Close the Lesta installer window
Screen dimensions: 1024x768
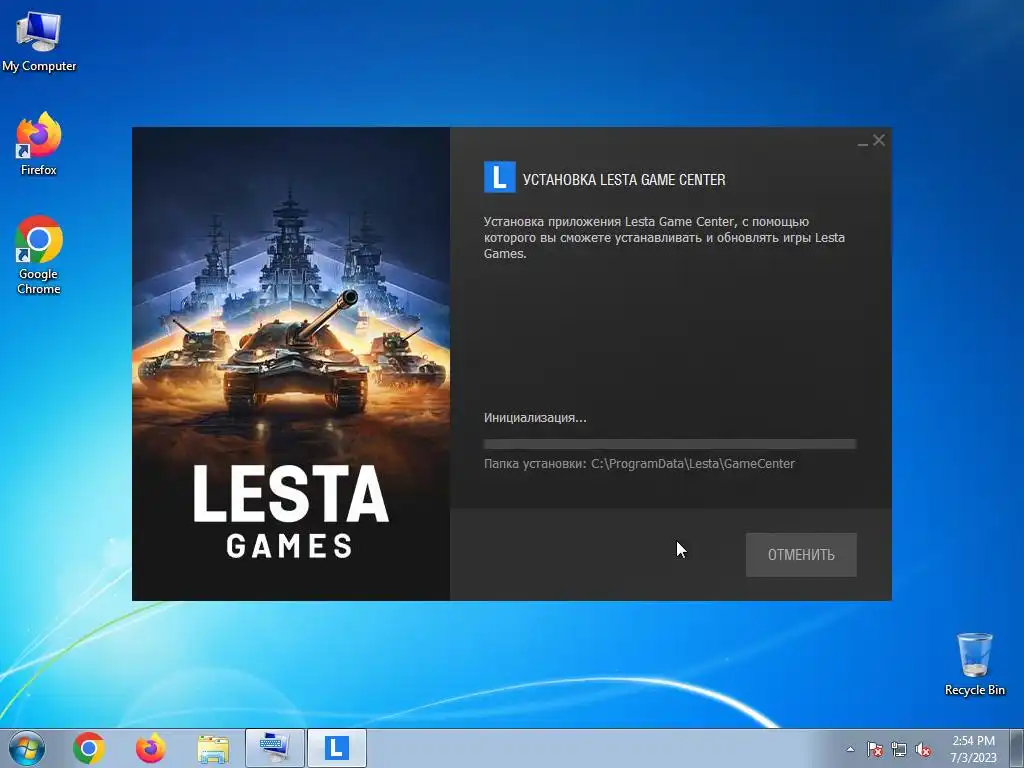tap(879, 140)
